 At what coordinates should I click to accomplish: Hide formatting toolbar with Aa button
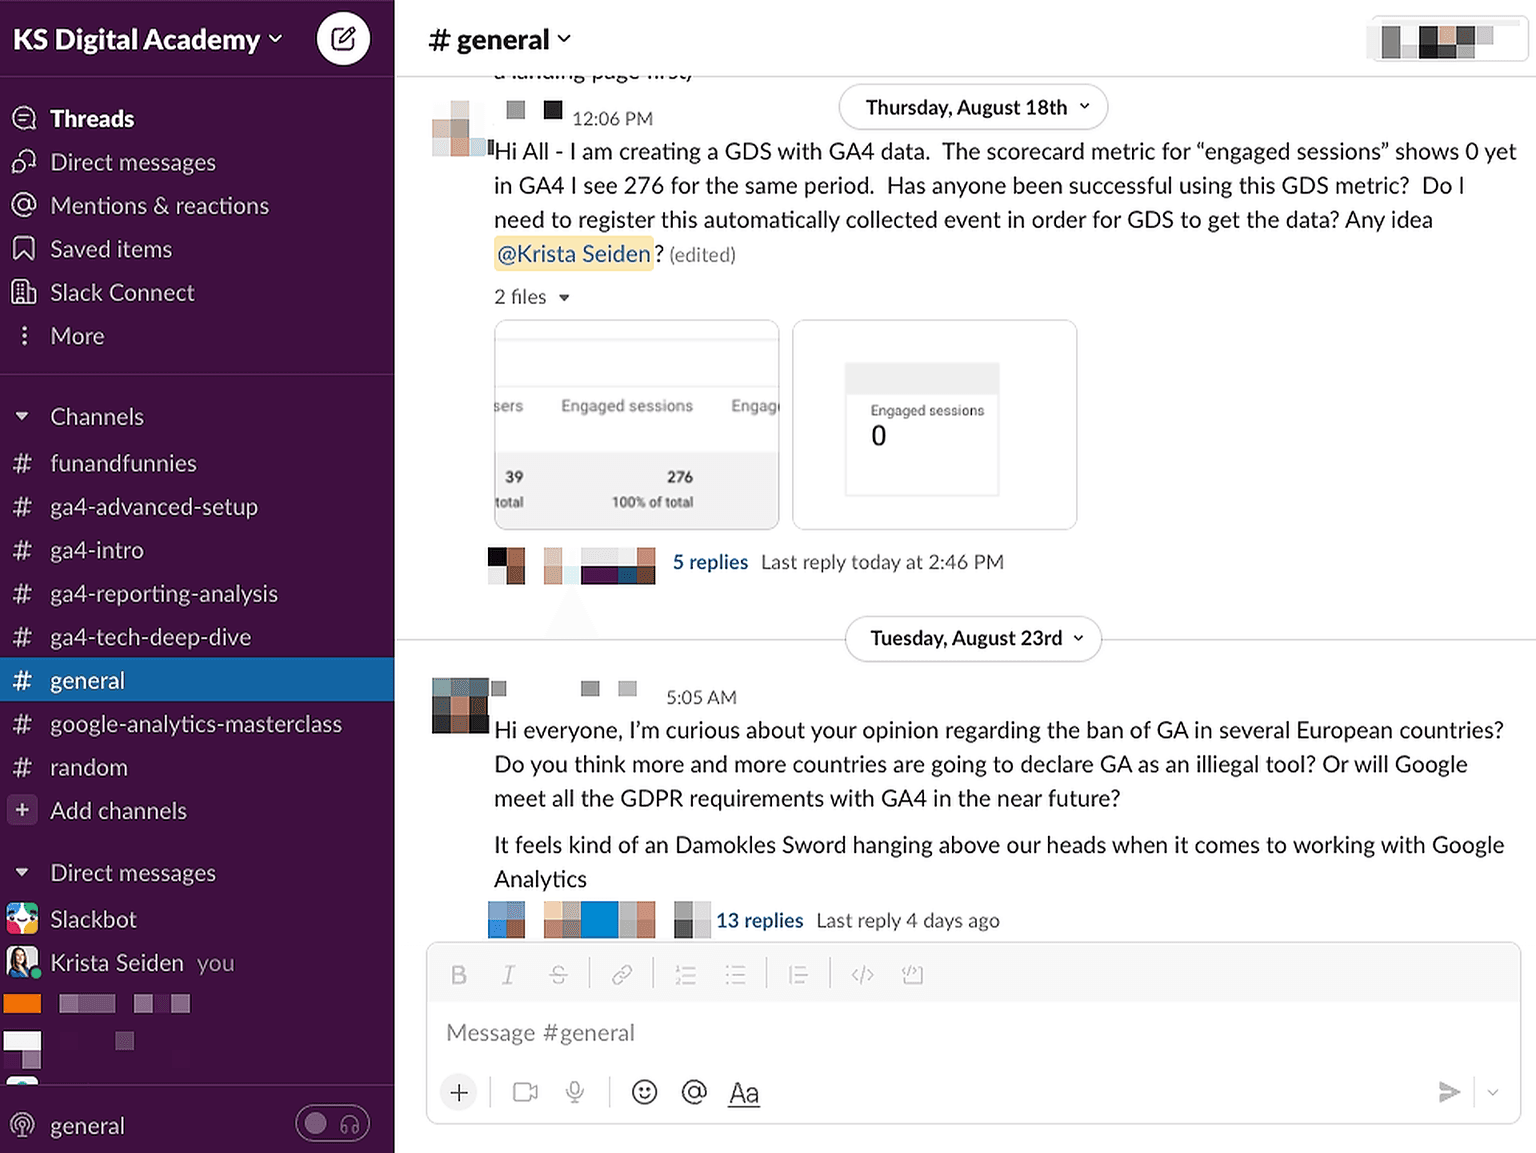tap(744, 1093)
